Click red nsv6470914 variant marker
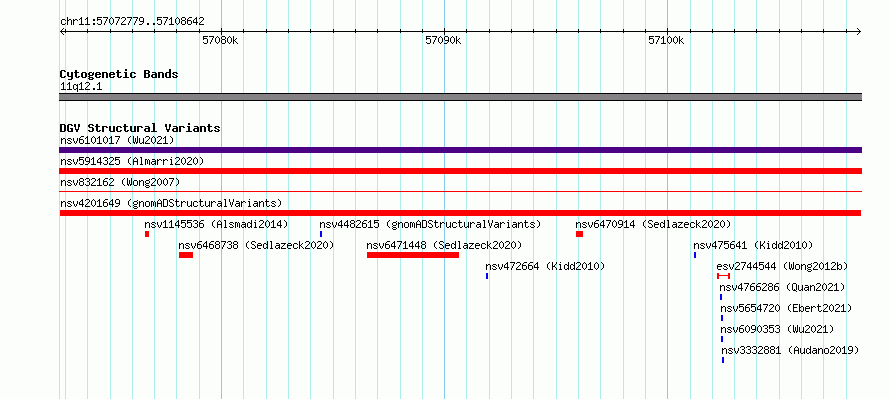 click(580, 234)
